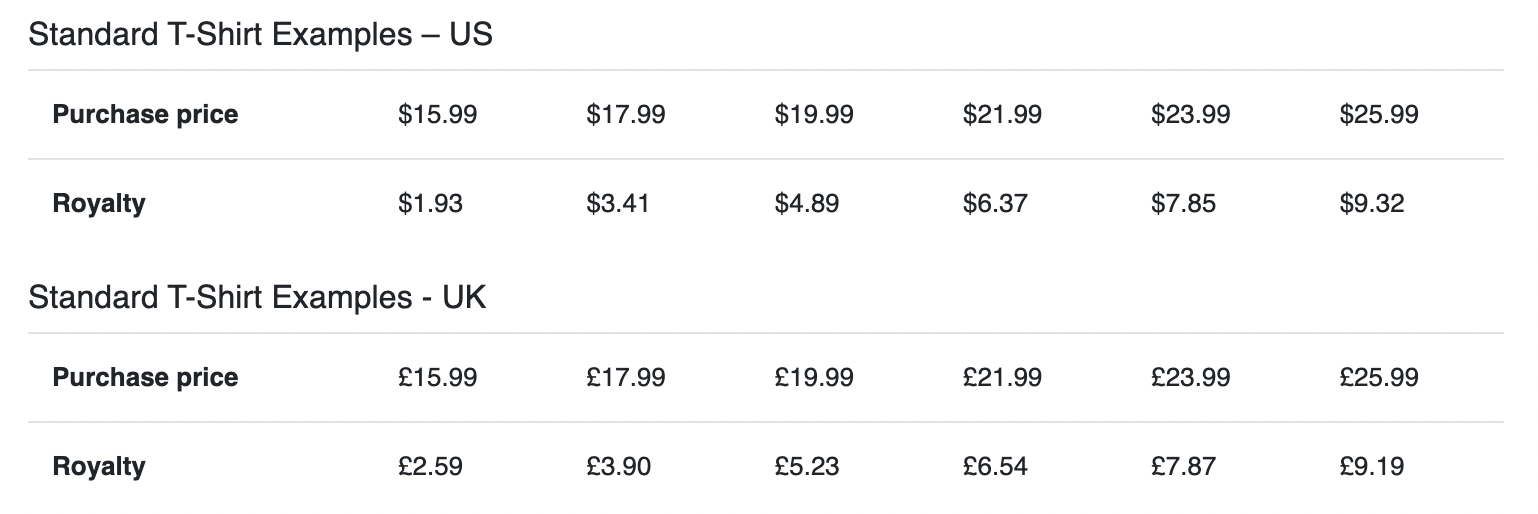The image size is (1538, 514).
Task: Click the $1.93 royalty value
Action: click(x=430, y=203)
